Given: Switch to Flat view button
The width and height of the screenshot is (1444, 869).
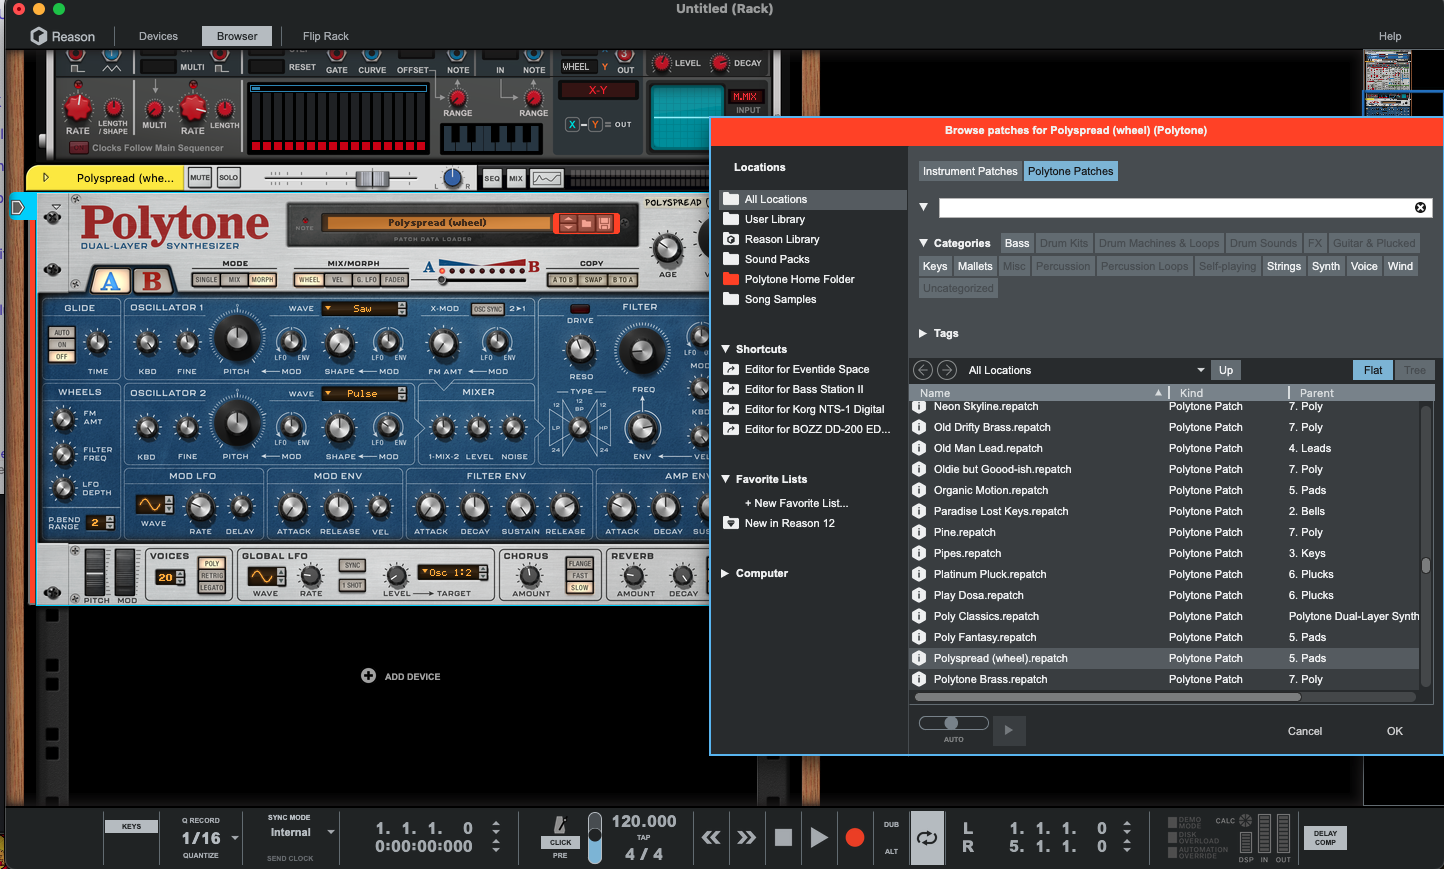Looking at the screenshot, I should click(1373, 370).
